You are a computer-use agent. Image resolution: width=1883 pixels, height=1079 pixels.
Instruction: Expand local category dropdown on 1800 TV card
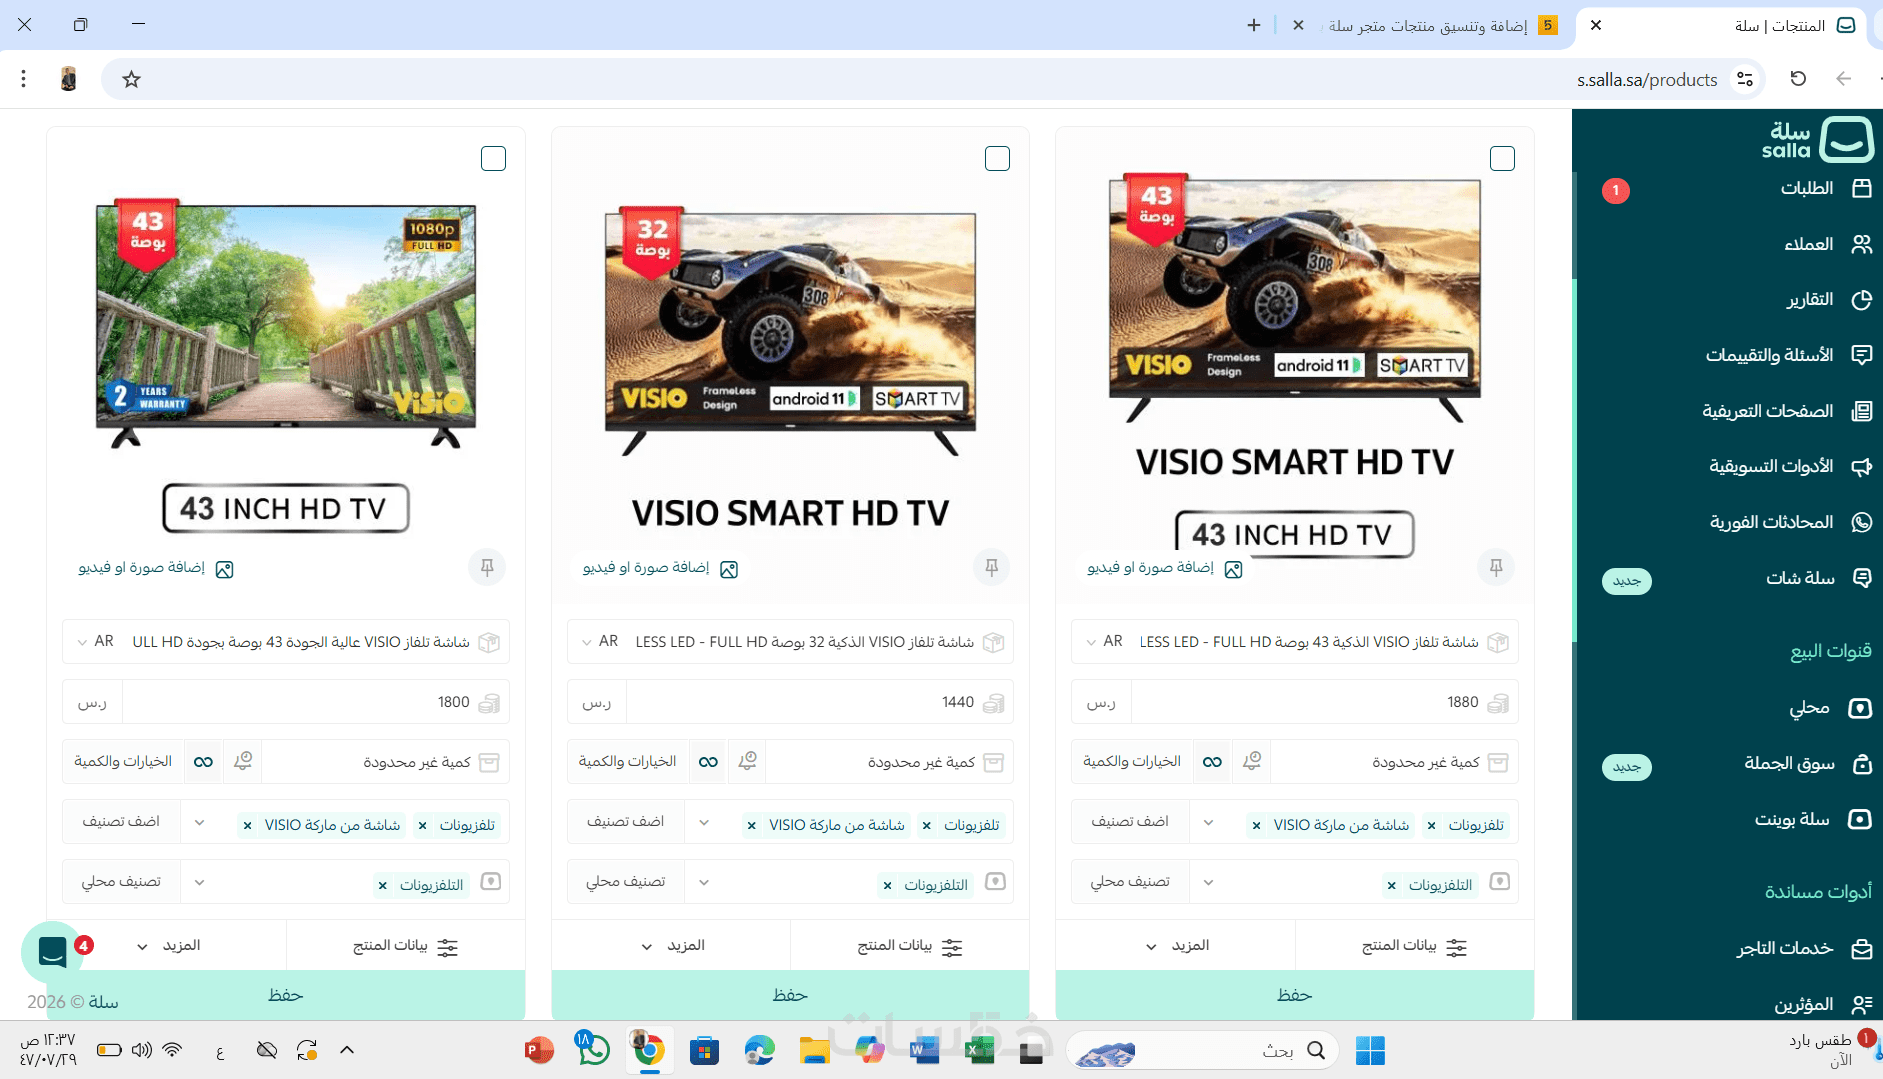[199, 882]
